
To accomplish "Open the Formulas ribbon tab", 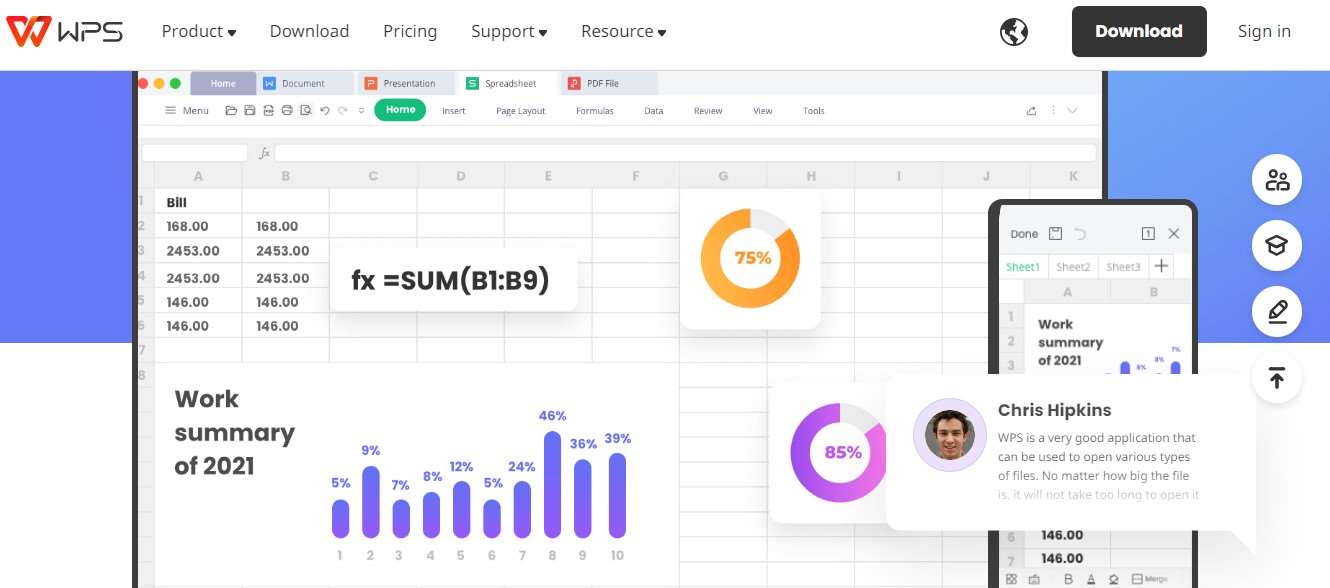I will [595, 111].
